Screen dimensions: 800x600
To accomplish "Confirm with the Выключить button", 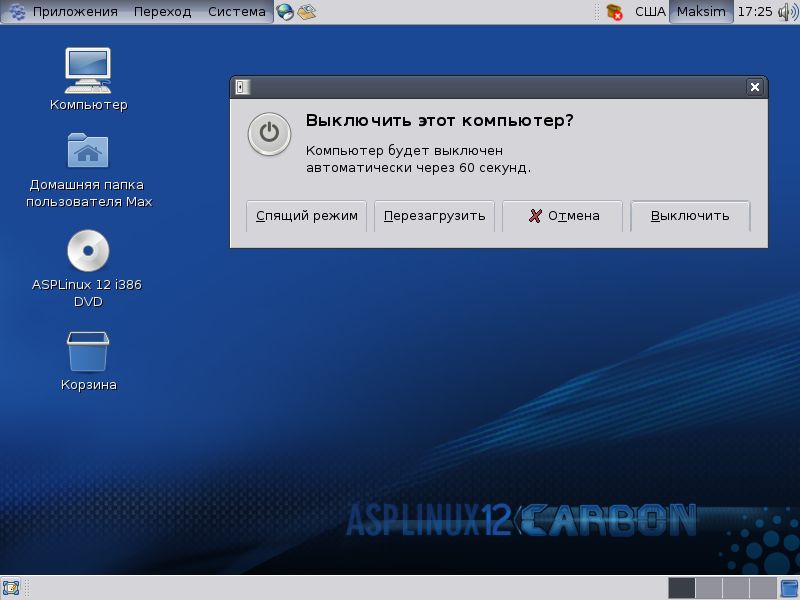I will [690, 216].
